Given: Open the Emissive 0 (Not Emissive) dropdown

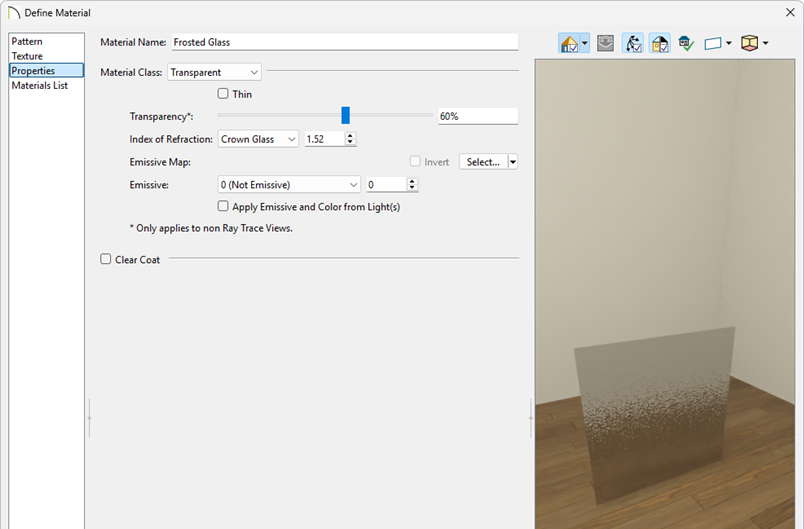Looking at the screenshot, I should click(x=289, y=185).
